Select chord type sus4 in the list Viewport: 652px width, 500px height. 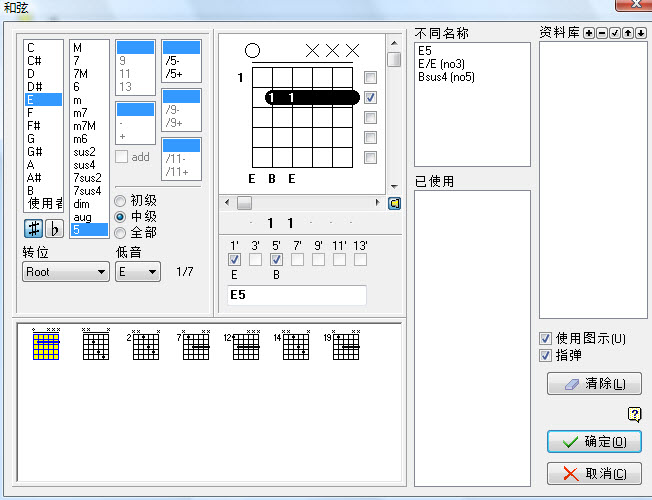[87, 164]
